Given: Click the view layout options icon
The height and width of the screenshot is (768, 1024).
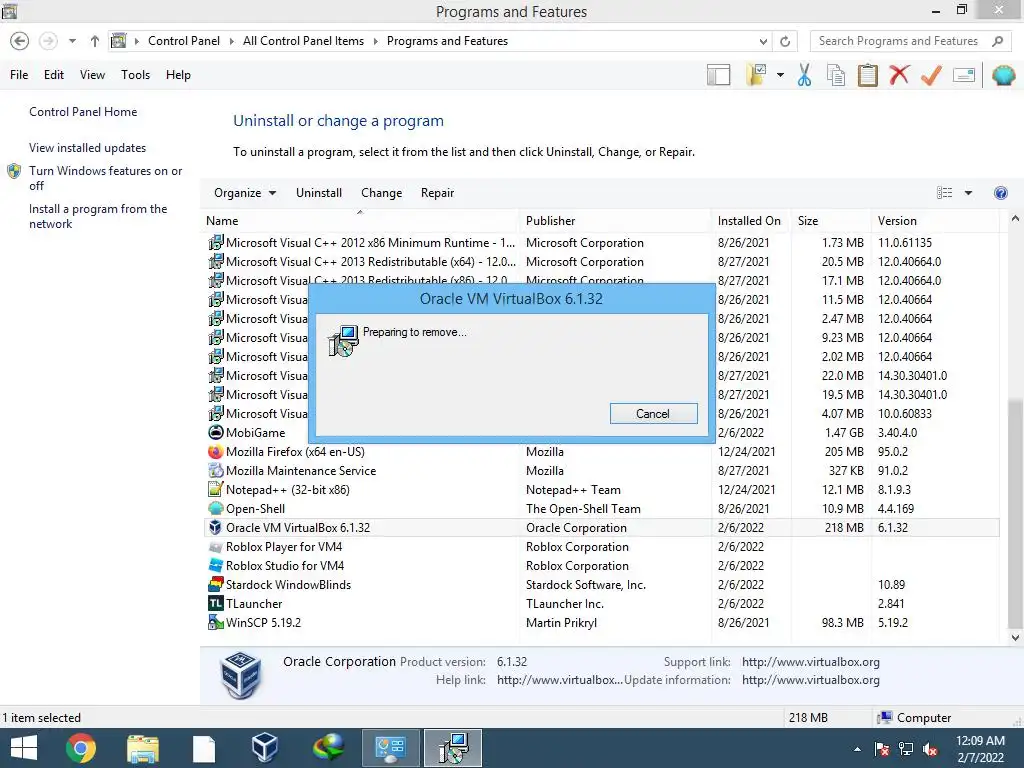Looking at the screenshot, I should click(x=944, y=193).
